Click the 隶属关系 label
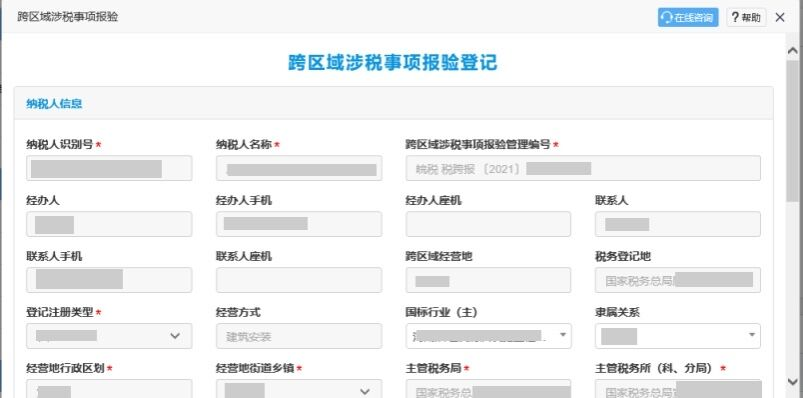 (617, 312)
